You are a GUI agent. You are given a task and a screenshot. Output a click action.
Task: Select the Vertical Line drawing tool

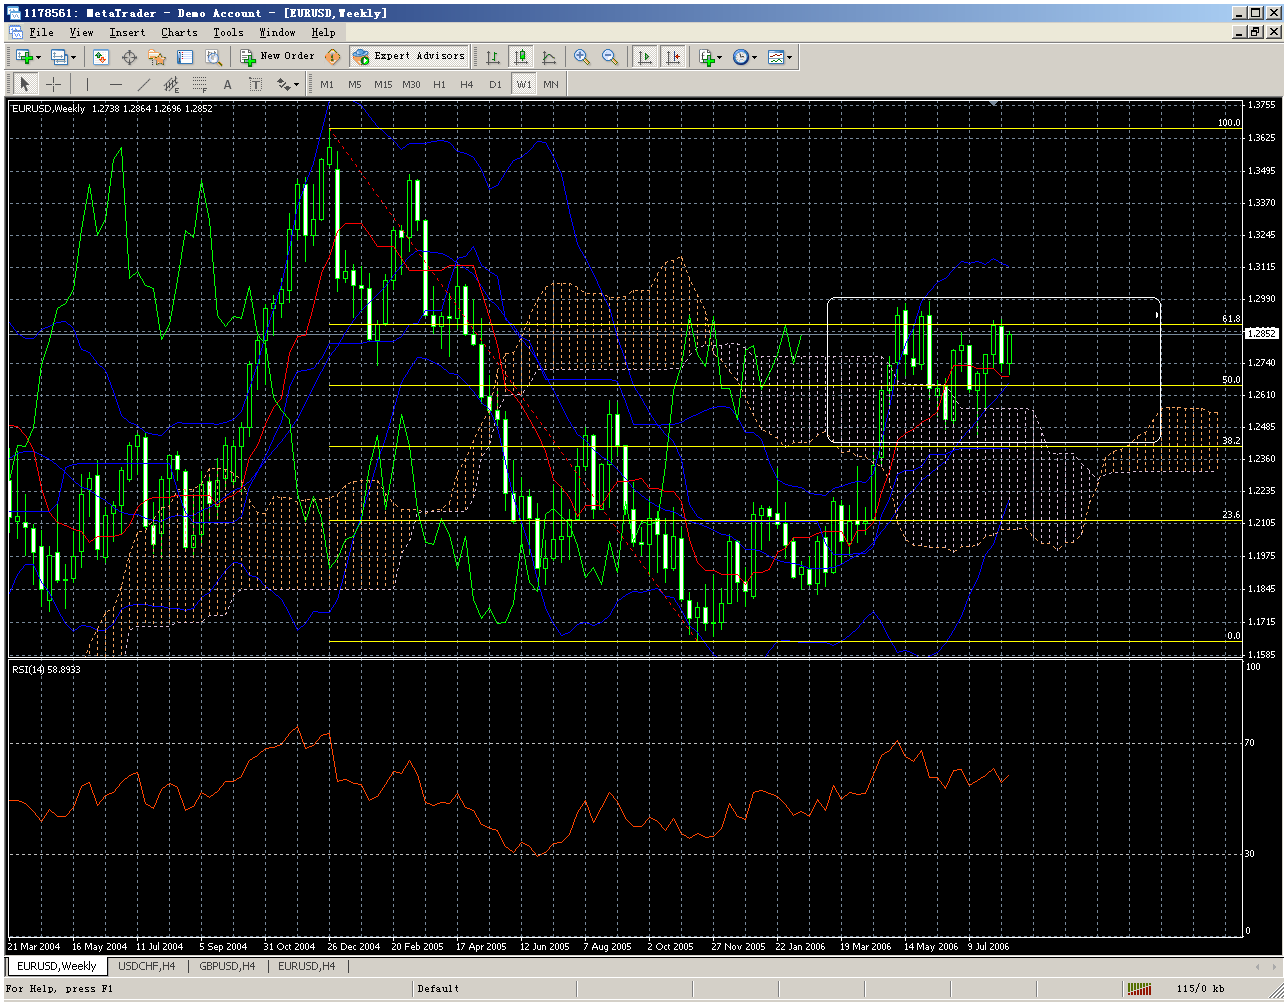tap(88, 84)
